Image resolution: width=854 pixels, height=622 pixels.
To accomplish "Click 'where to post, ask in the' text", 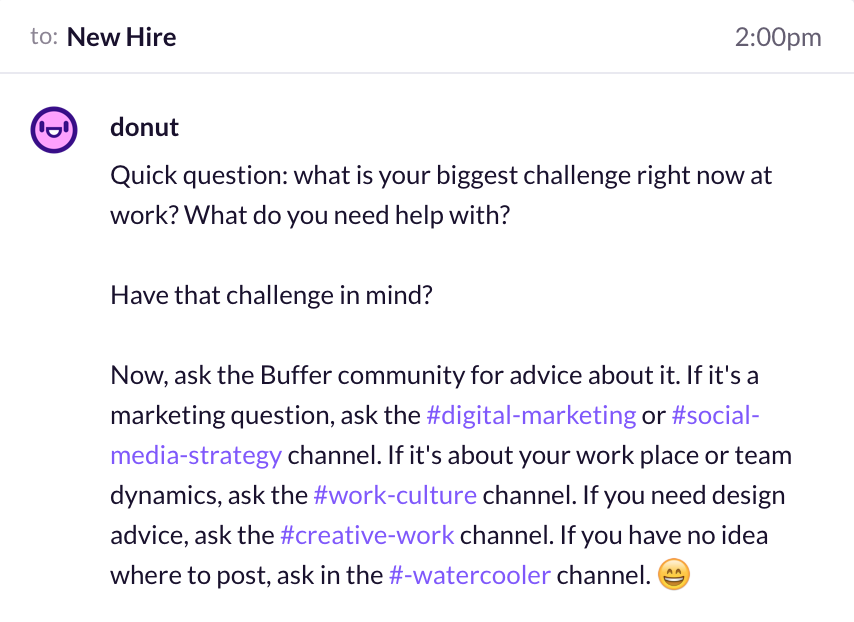I will (247, 575).
